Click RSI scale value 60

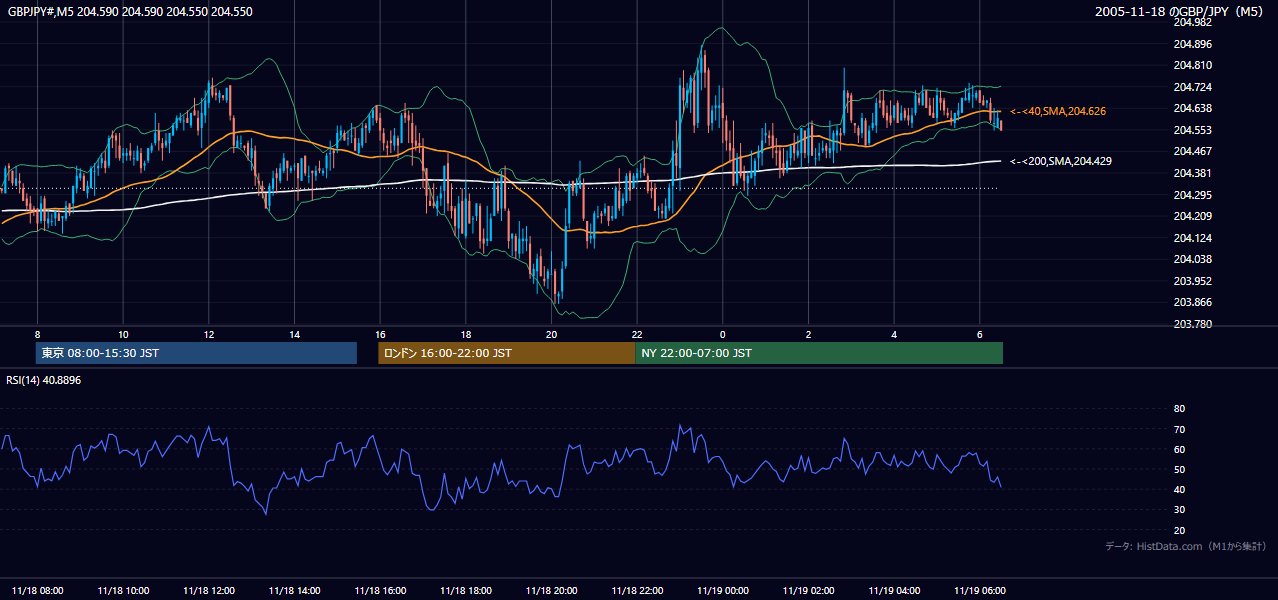1179,450
